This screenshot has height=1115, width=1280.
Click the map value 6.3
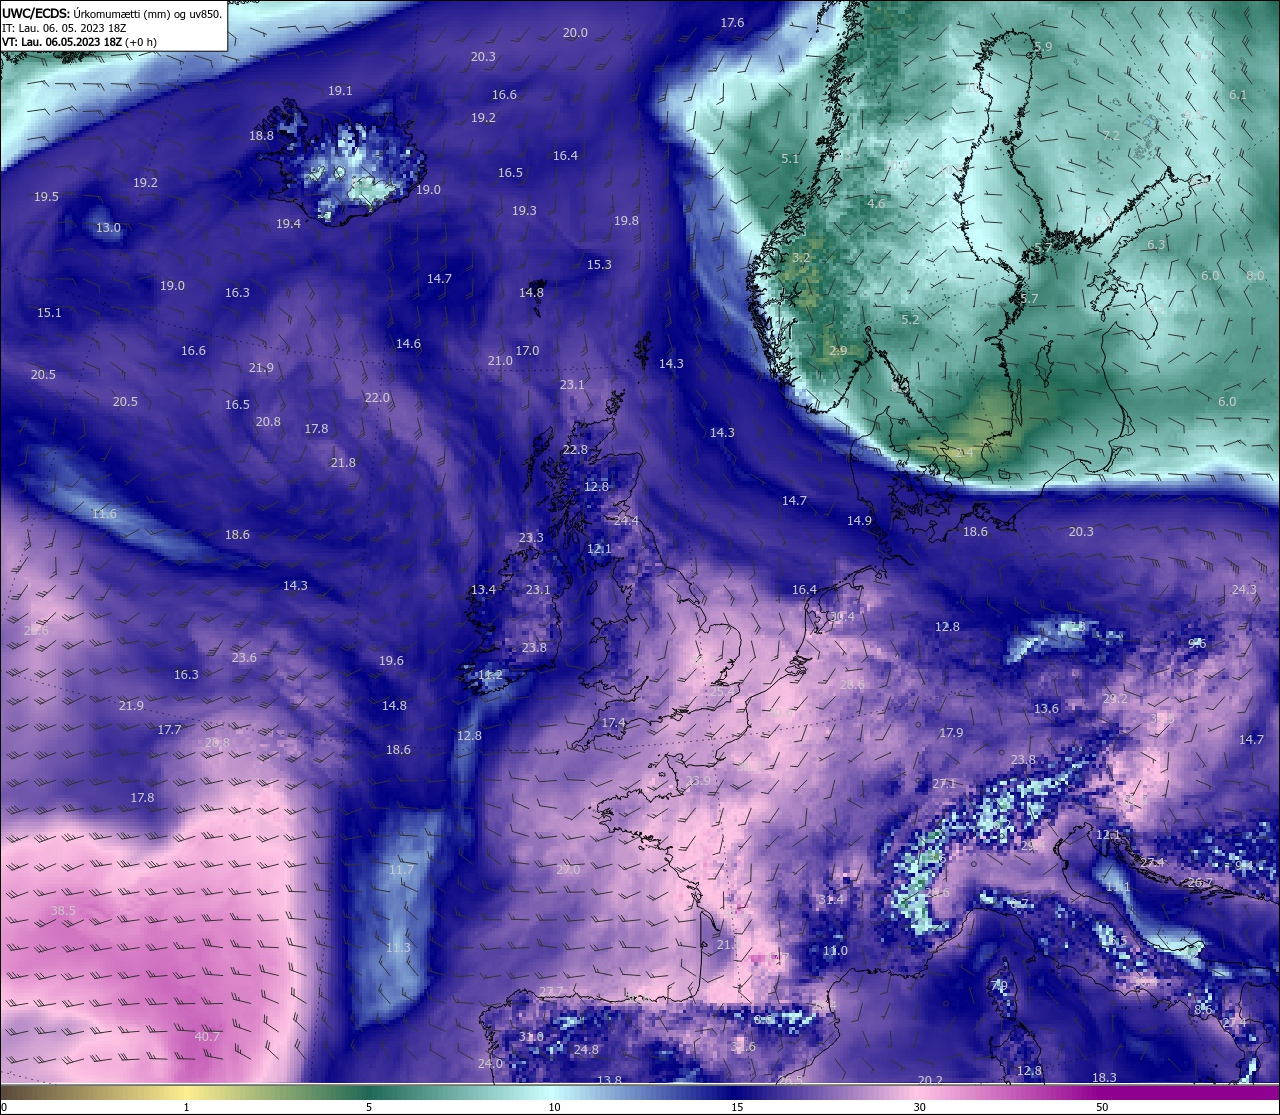pyautogui.click(x=1156, y=245)
